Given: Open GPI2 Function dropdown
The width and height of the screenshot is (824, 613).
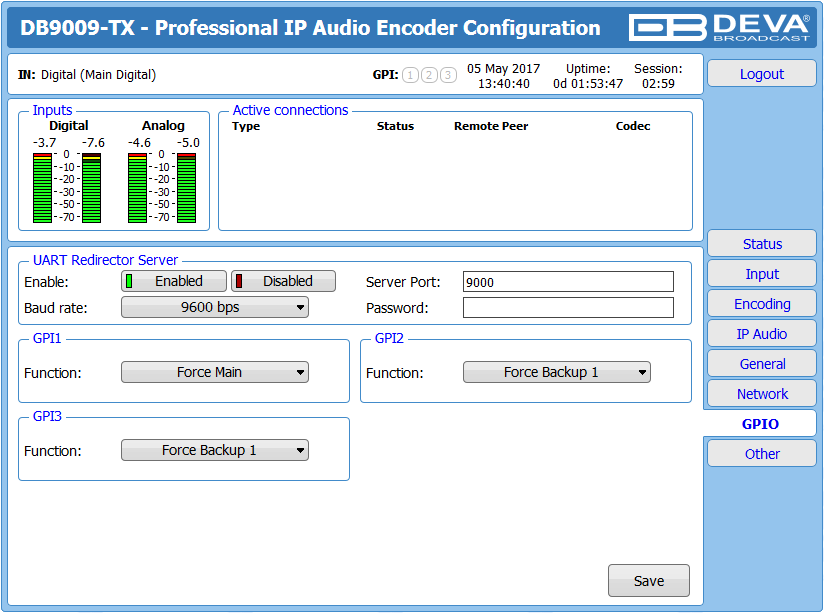Looking at the screenshot, I should pos(557,372).
